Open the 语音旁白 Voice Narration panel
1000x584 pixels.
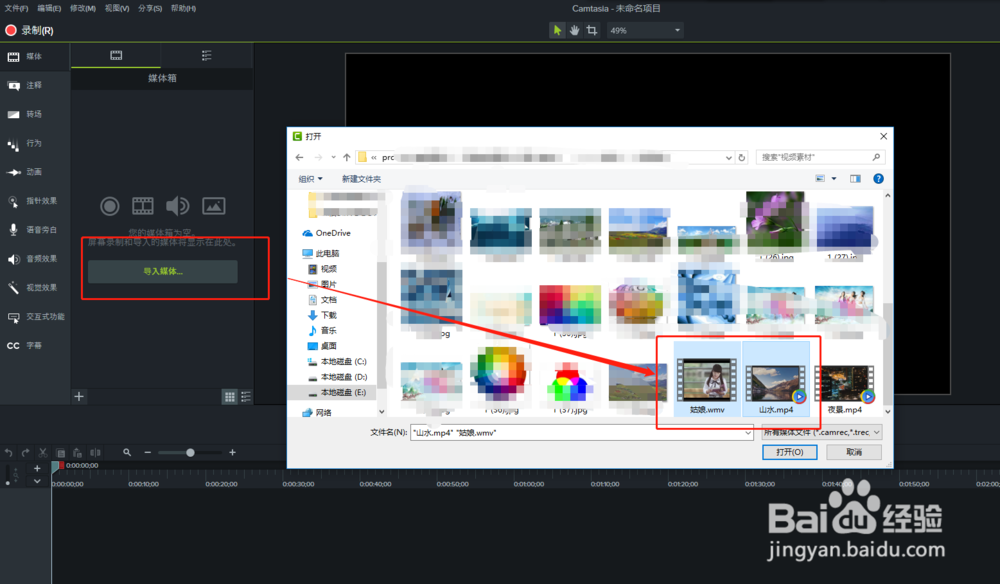click(x=33, y=230)
